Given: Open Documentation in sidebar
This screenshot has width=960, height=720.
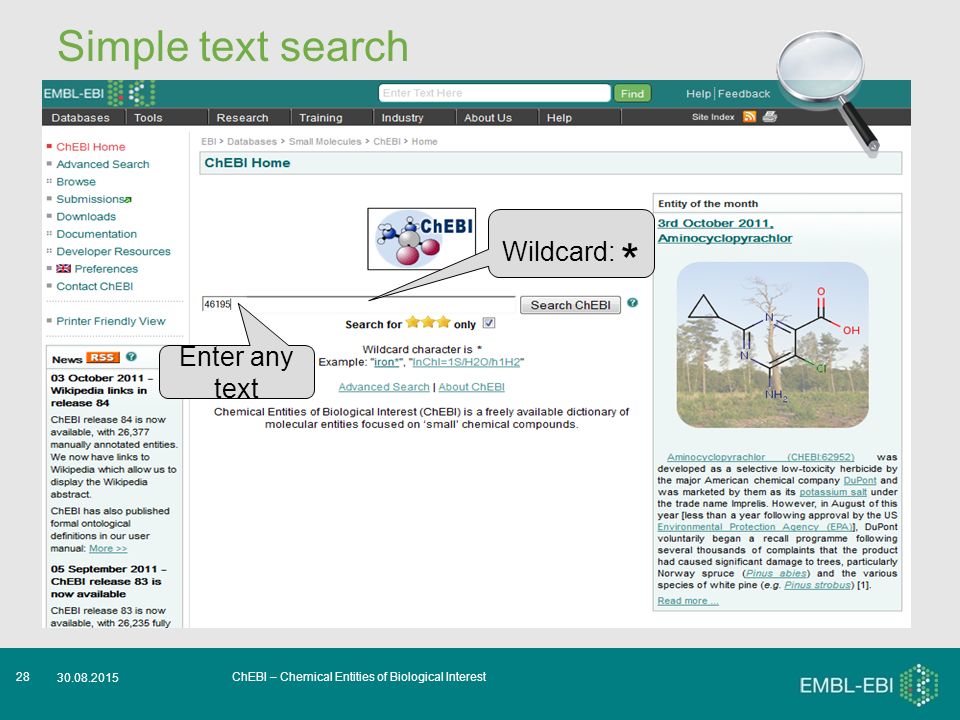Looking at the screenshot, I should click(97, 234).
